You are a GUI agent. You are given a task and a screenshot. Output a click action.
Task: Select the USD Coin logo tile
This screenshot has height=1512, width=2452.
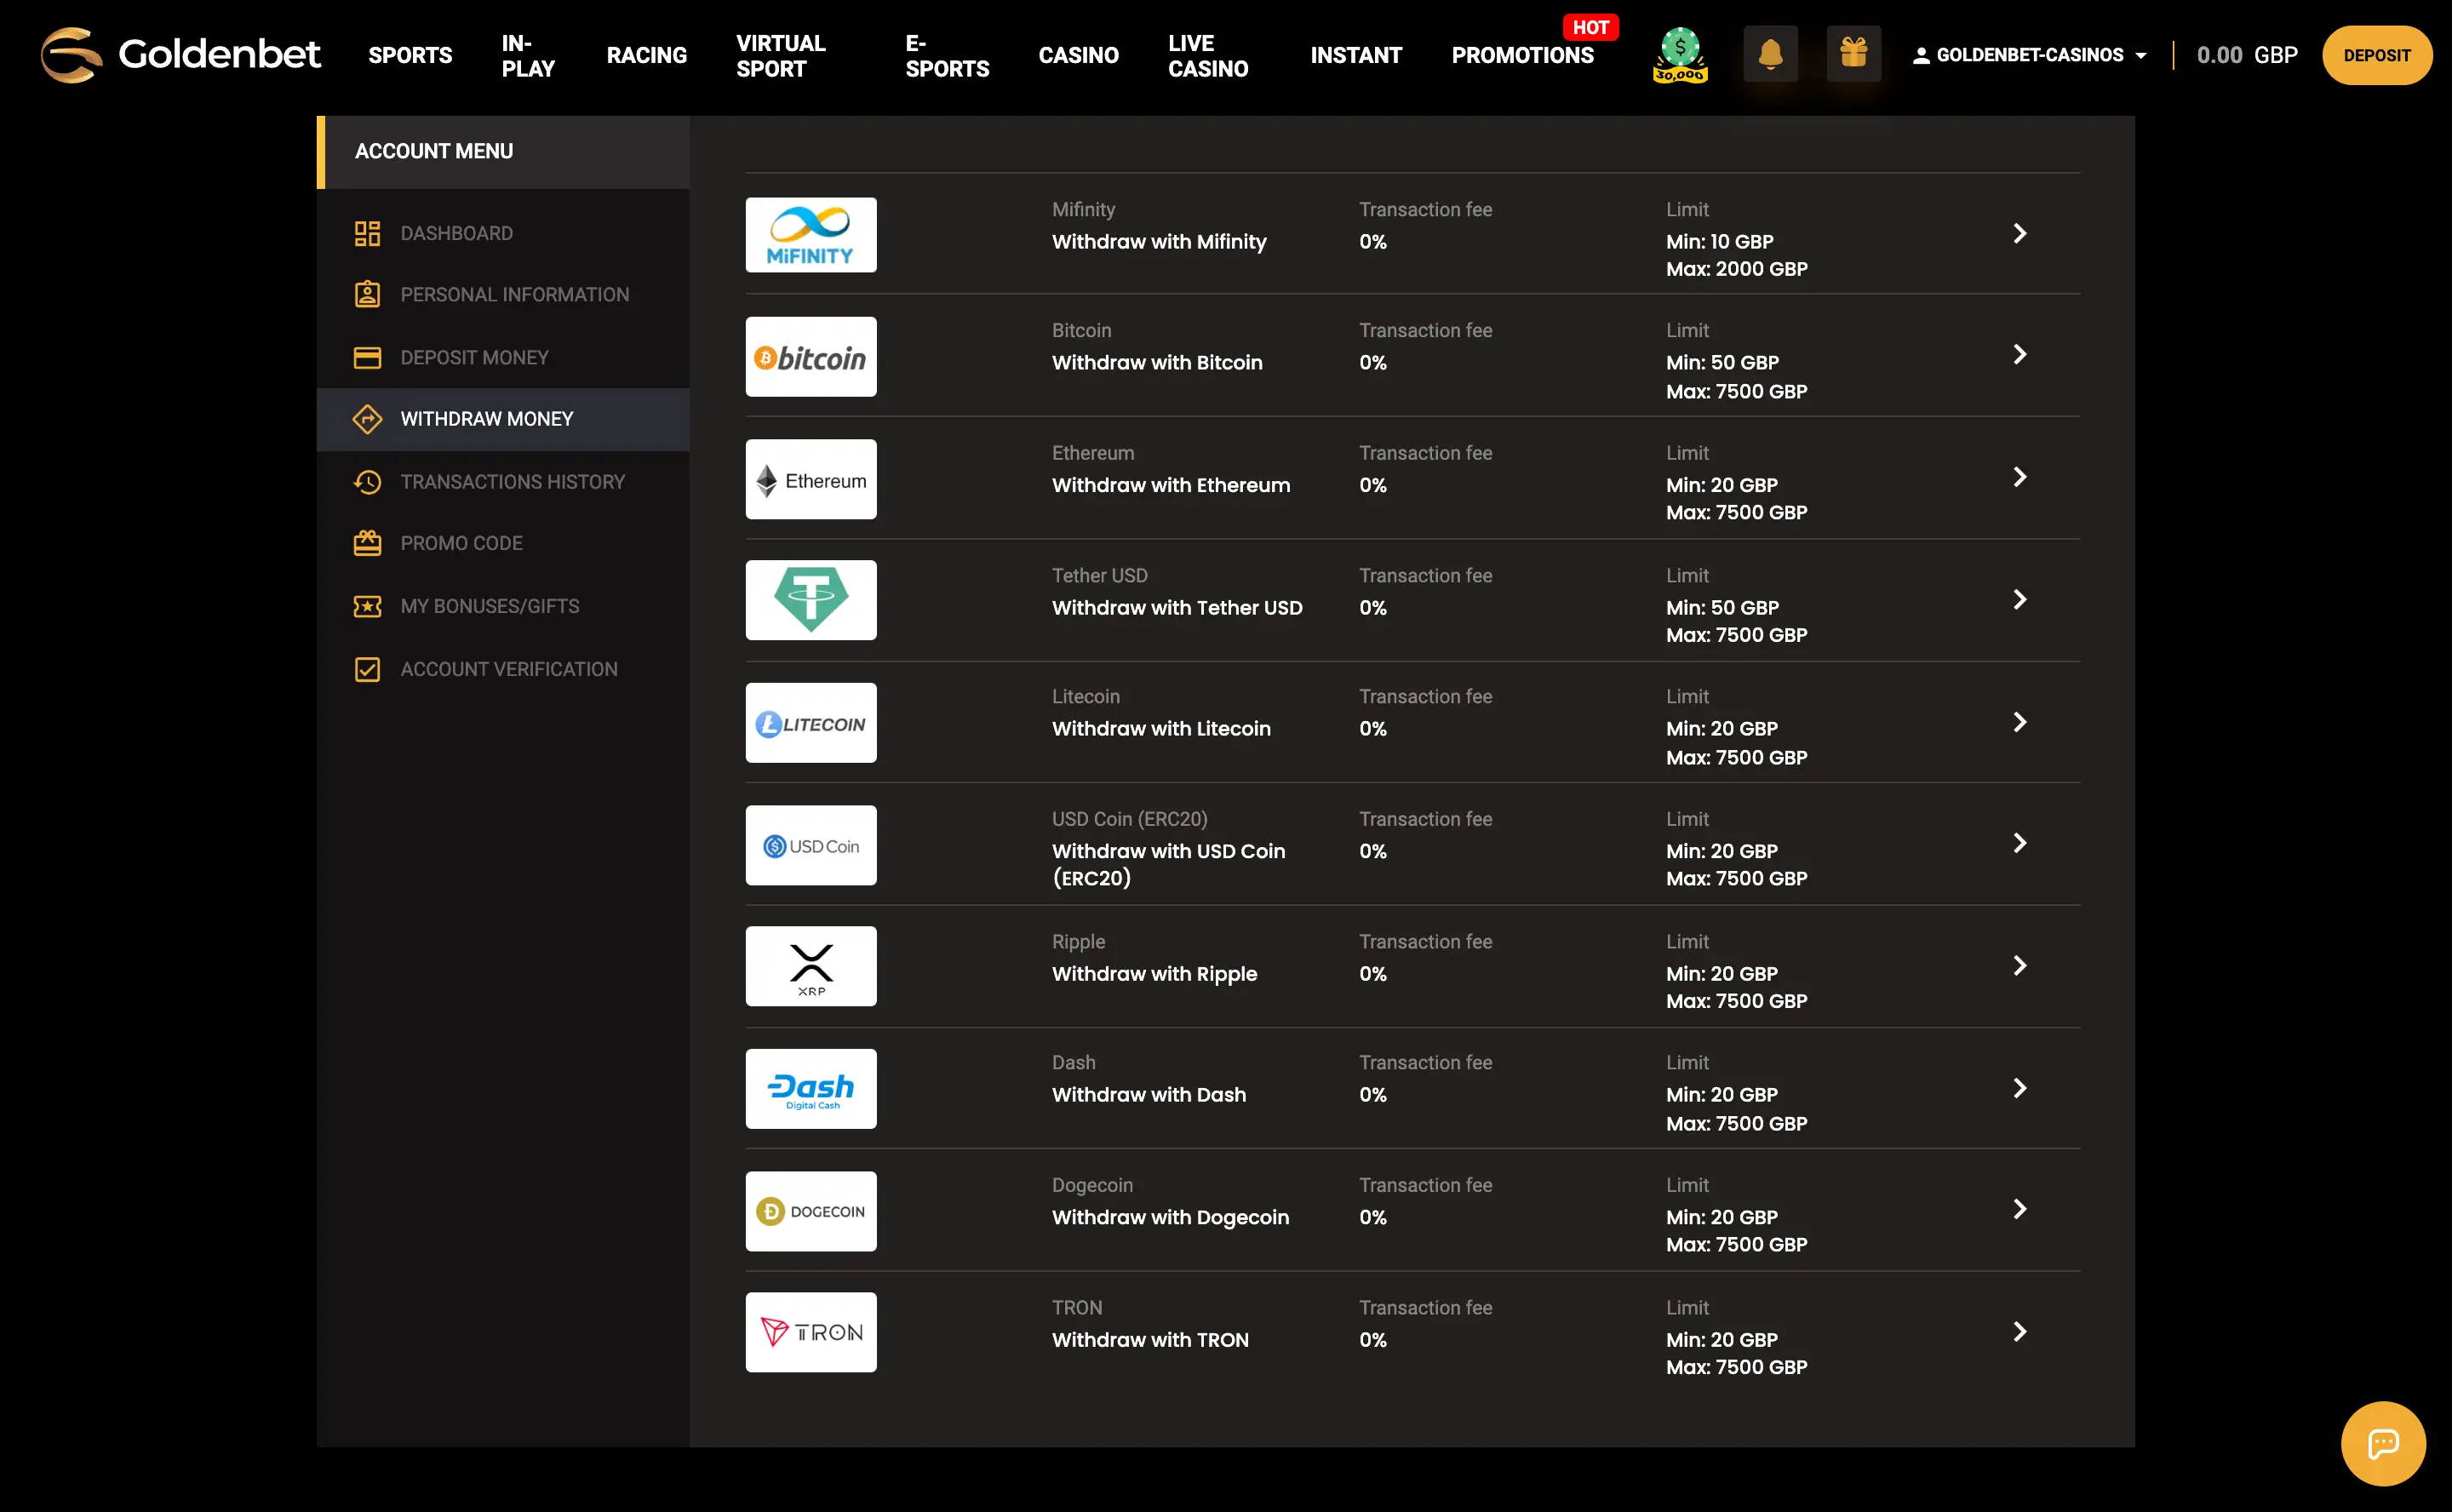point(811,845)
